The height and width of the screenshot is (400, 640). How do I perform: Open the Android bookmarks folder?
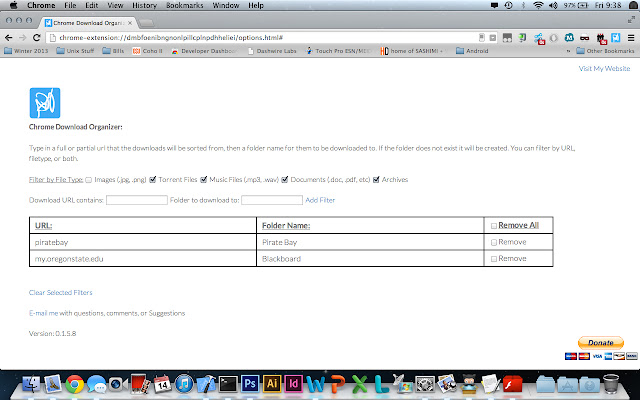point(472,51)
